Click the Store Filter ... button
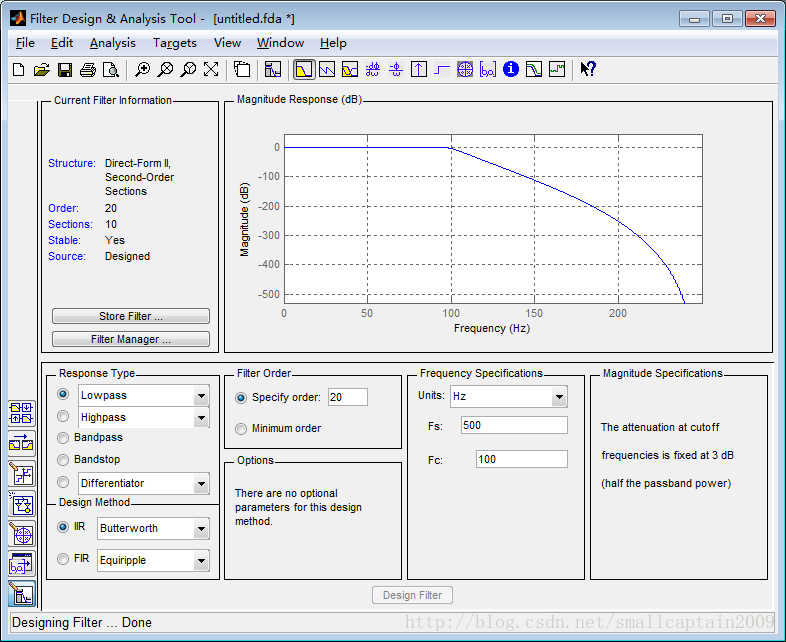 pos(131,316)
